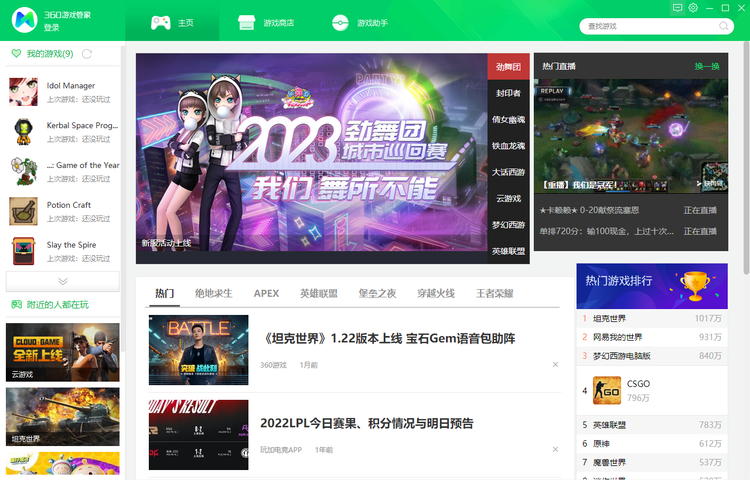Select 劲舞团 in banner list
This screenshot has height=480, width=750.
click(508, 66)
